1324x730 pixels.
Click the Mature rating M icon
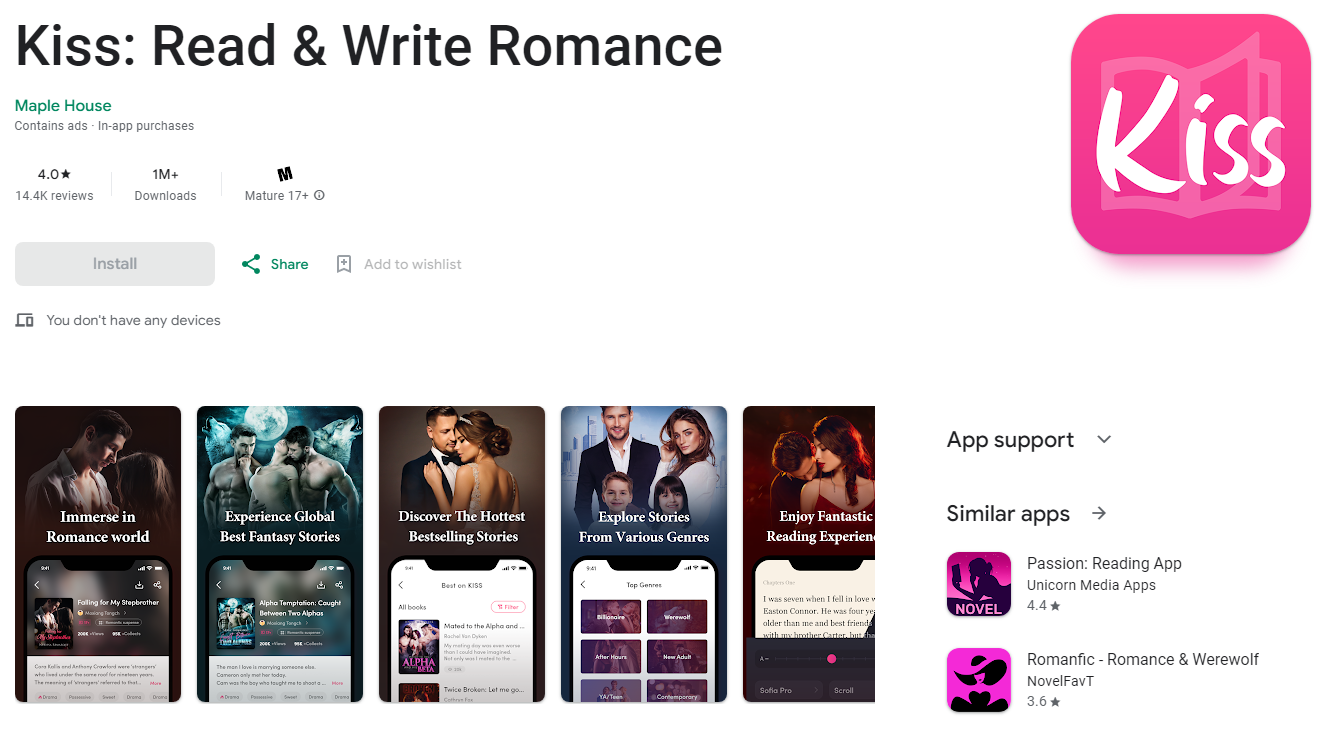[285, 174]
